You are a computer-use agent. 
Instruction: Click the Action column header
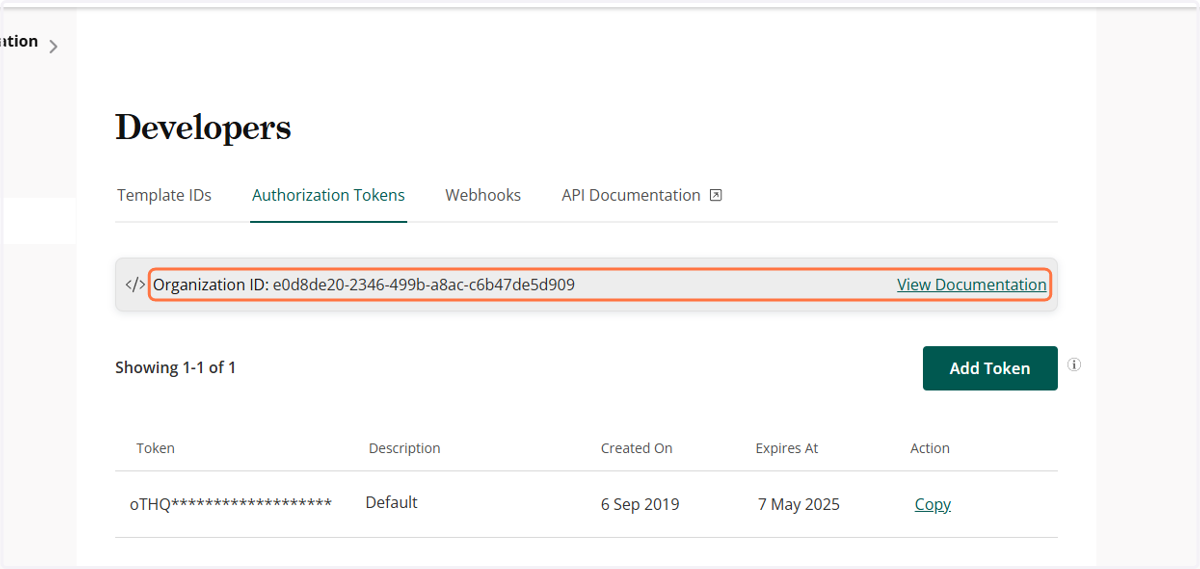click(x=930, y=448)
